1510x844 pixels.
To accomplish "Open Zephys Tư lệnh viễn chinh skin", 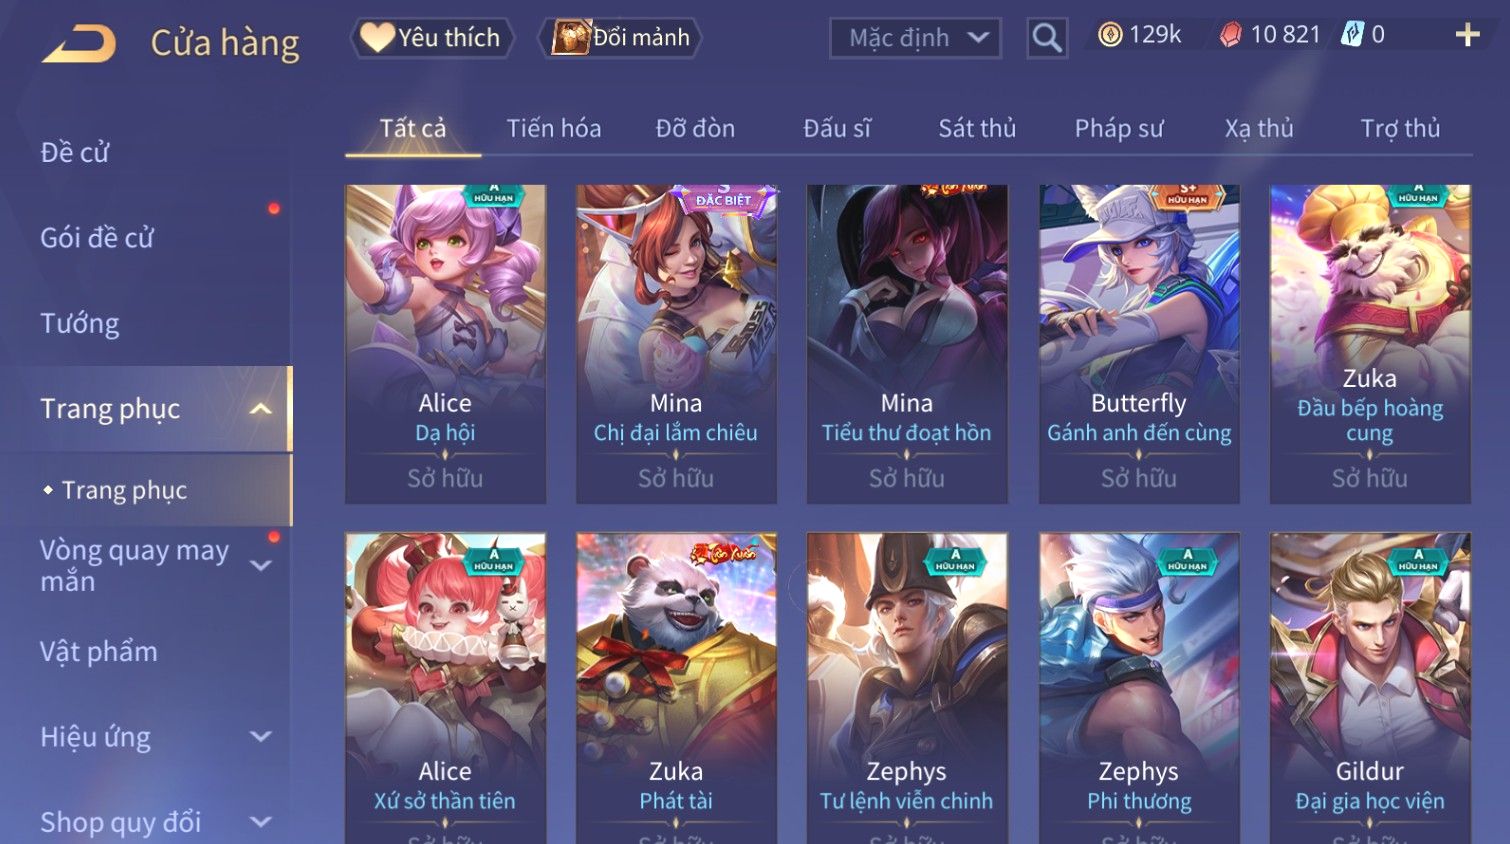I will (x=907, y=688).
